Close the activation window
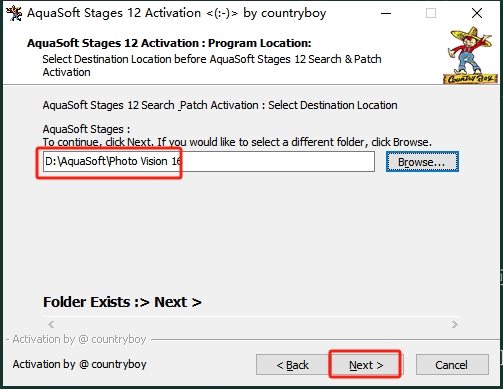Viewport: 503px width, 389px height. [x=477, y=13]
